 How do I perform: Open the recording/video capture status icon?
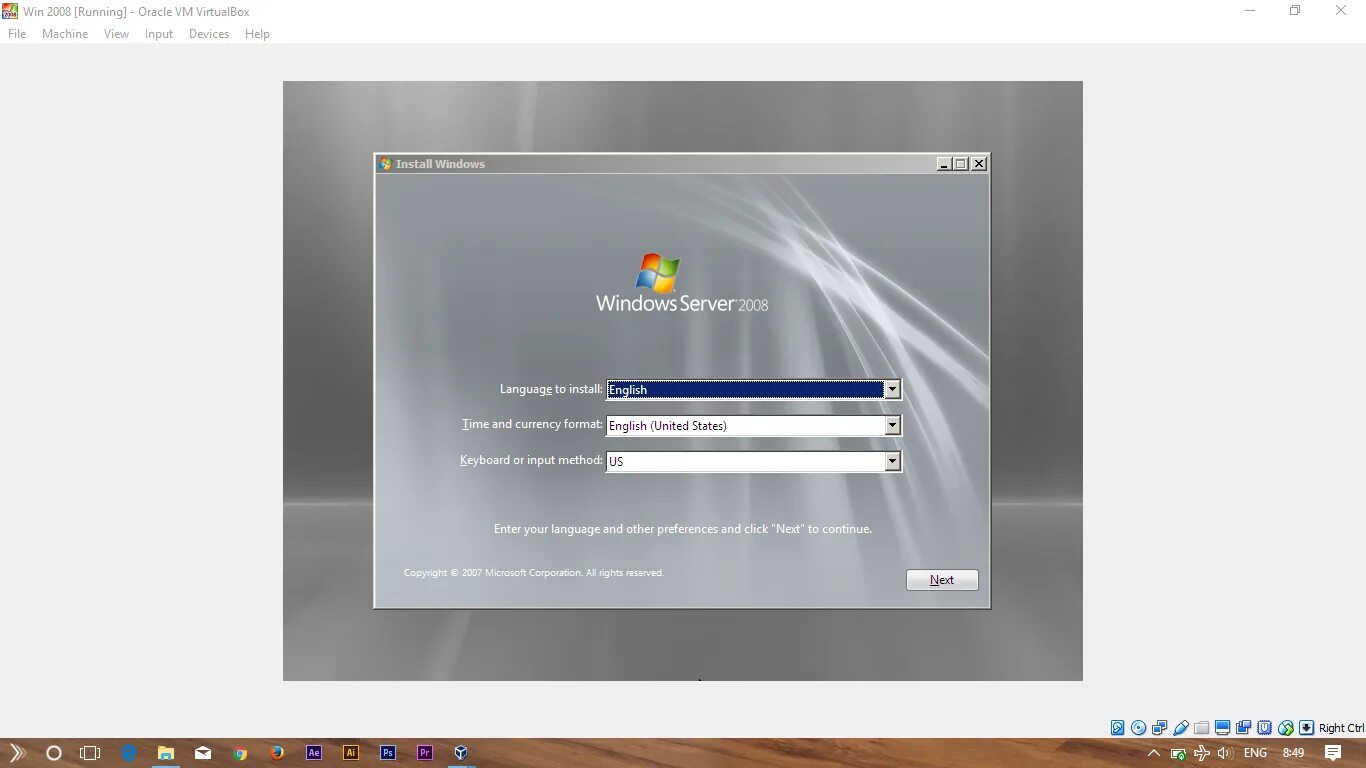[1244, 728]
